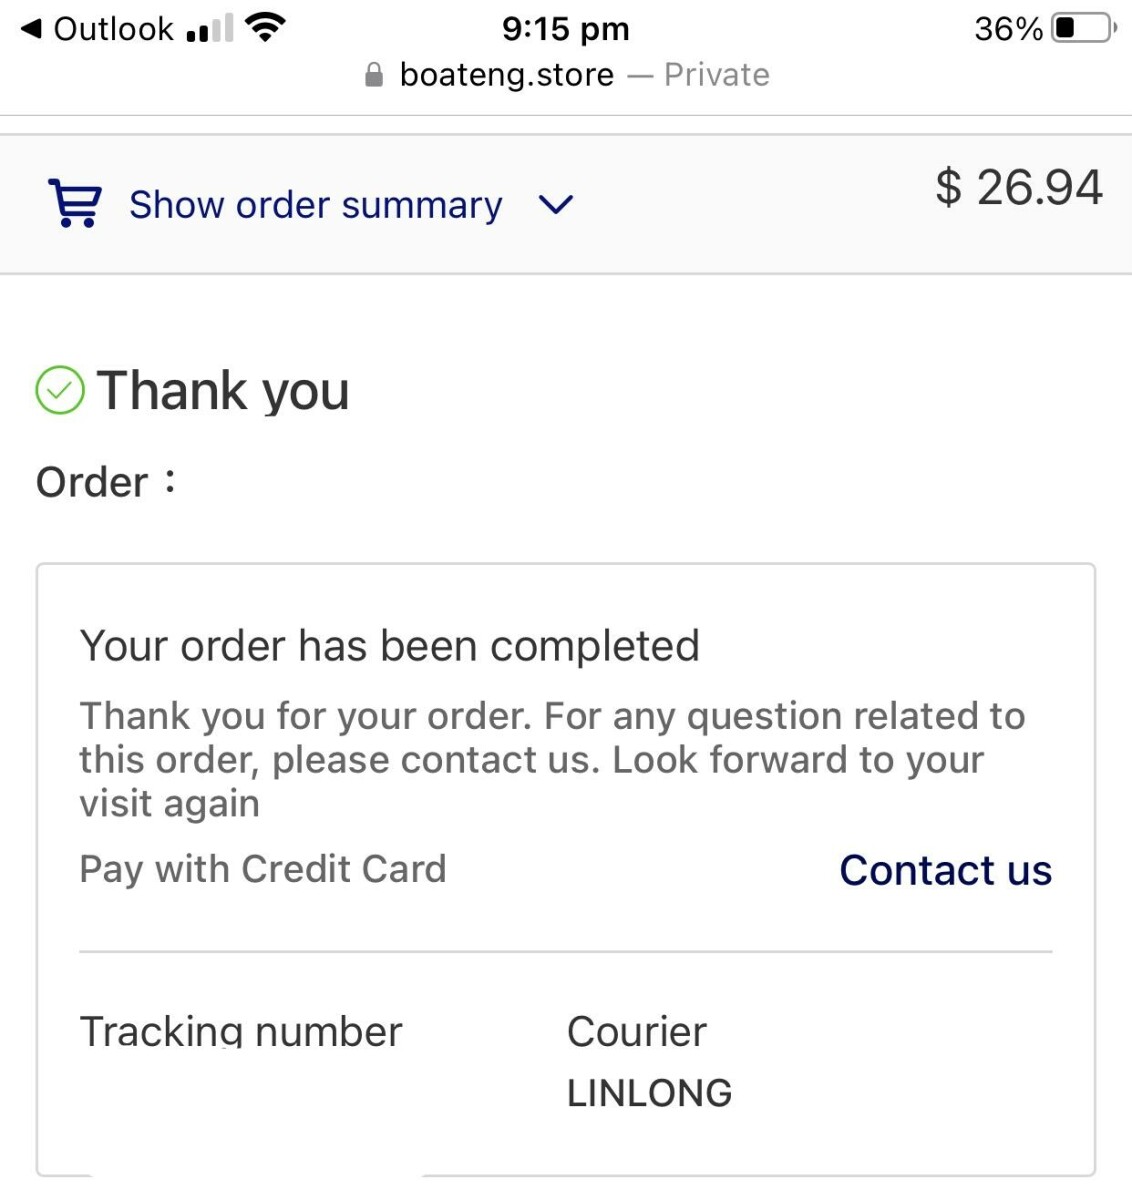Tap the back arrow to return to Outlook
The image size is (1132, 1200).
[31, 29]
